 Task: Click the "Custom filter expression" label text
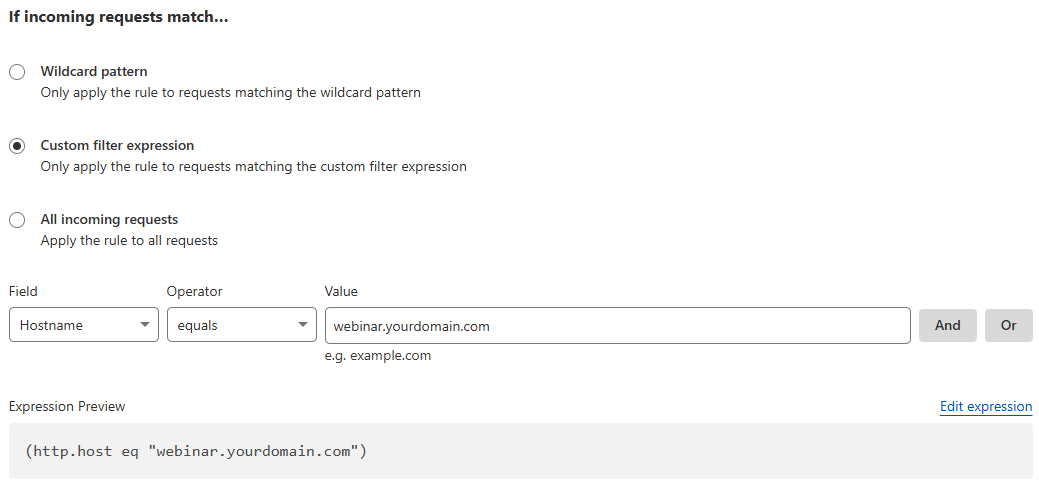pos(117,146)
